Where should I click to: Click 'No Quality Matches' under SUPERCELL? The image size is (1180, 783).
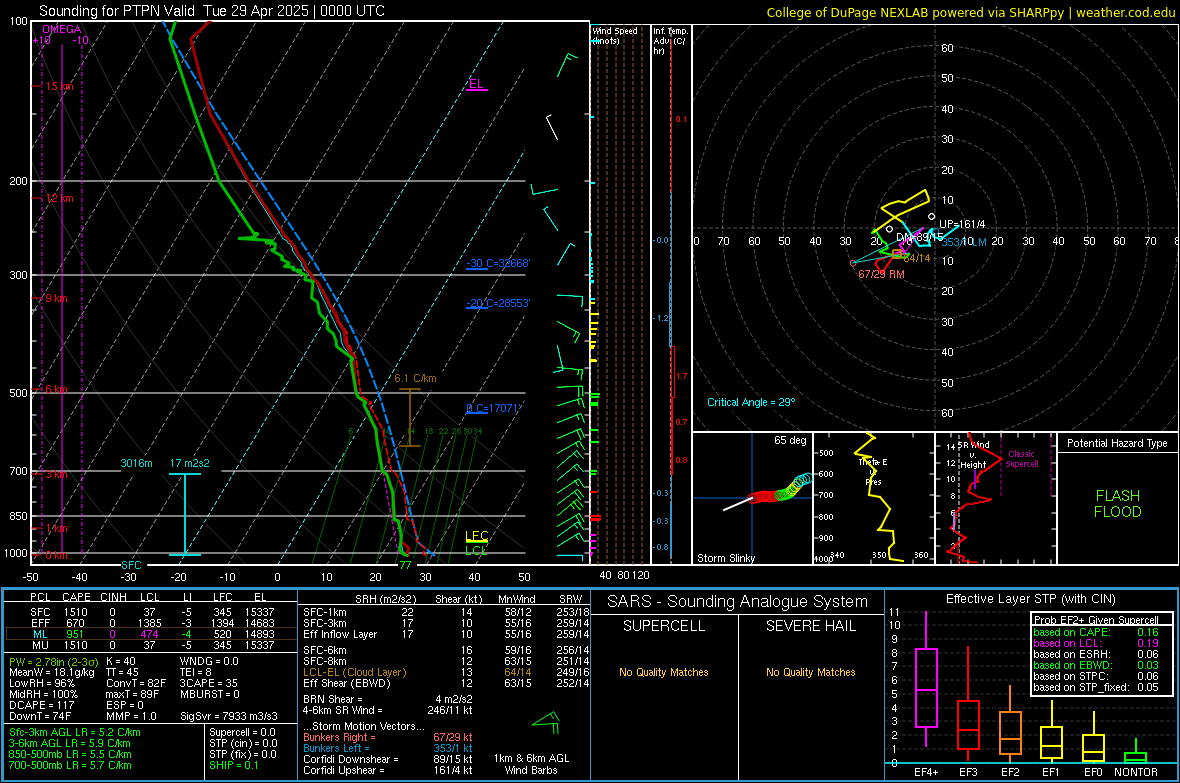pyautogui.click(x=664, y=672)
